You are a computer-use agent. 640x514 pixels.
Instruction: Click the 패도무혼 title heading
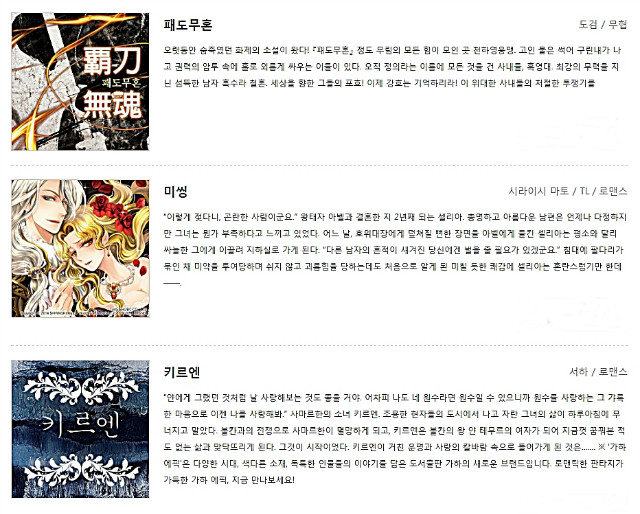point(188,25)
